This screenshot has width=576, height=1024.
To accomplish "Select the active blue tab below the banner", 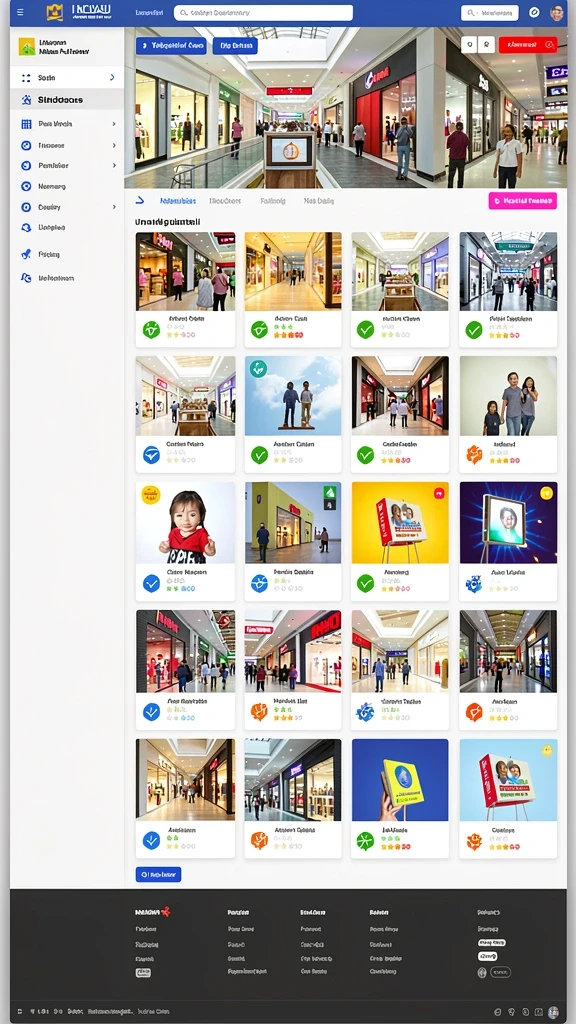I will tap(178, 201).
